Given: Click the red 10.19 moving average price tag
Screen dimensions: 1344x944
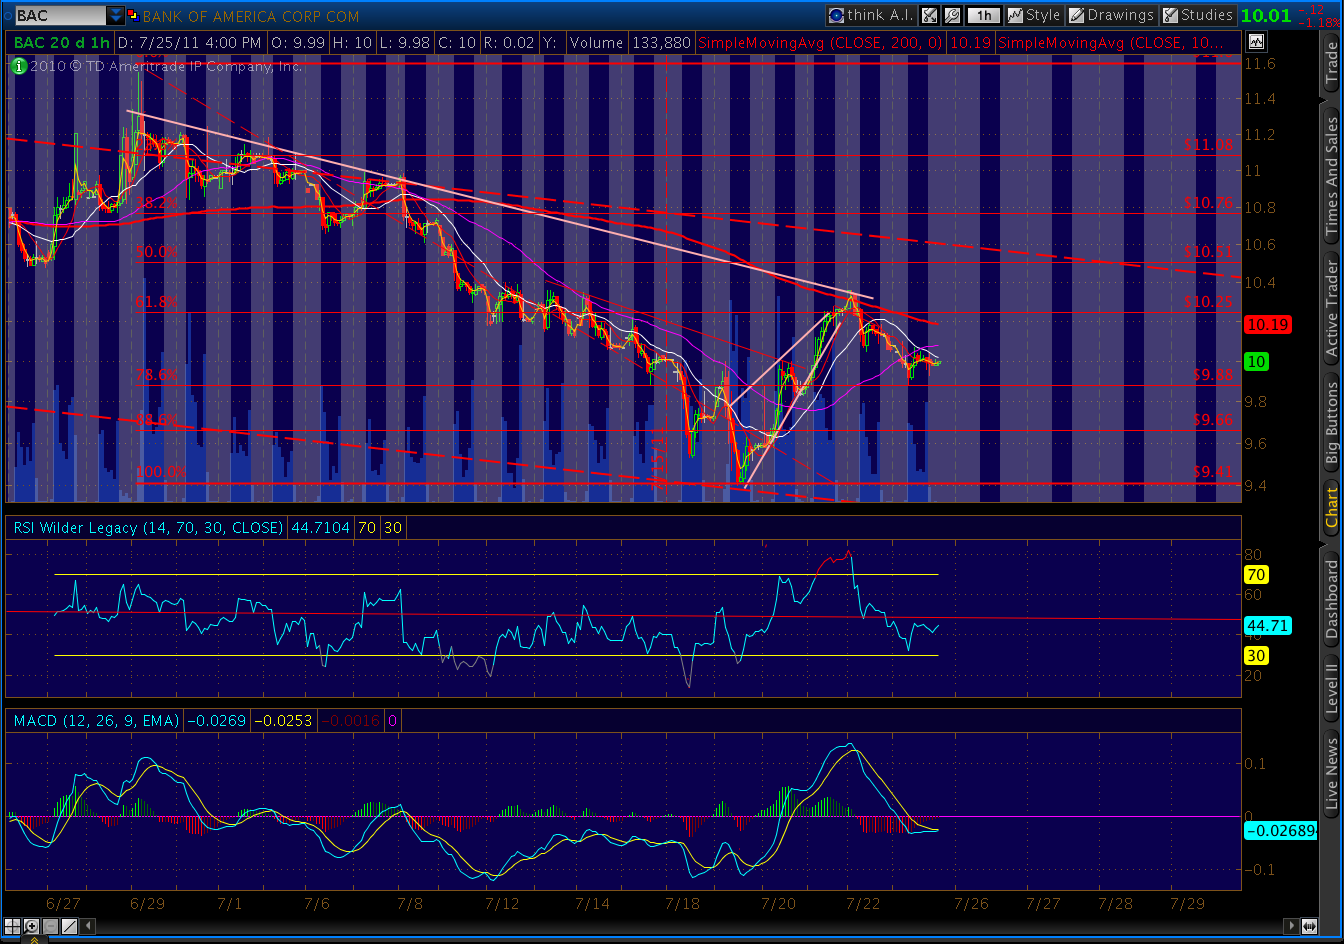Looking at the screenshot, I should point(1268,324).
